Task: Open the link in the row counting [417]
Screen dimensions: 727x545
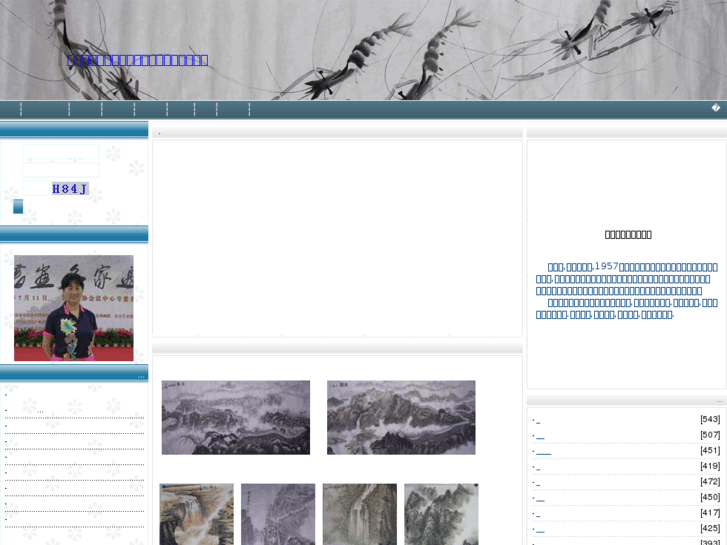Action: pos(538,516)
